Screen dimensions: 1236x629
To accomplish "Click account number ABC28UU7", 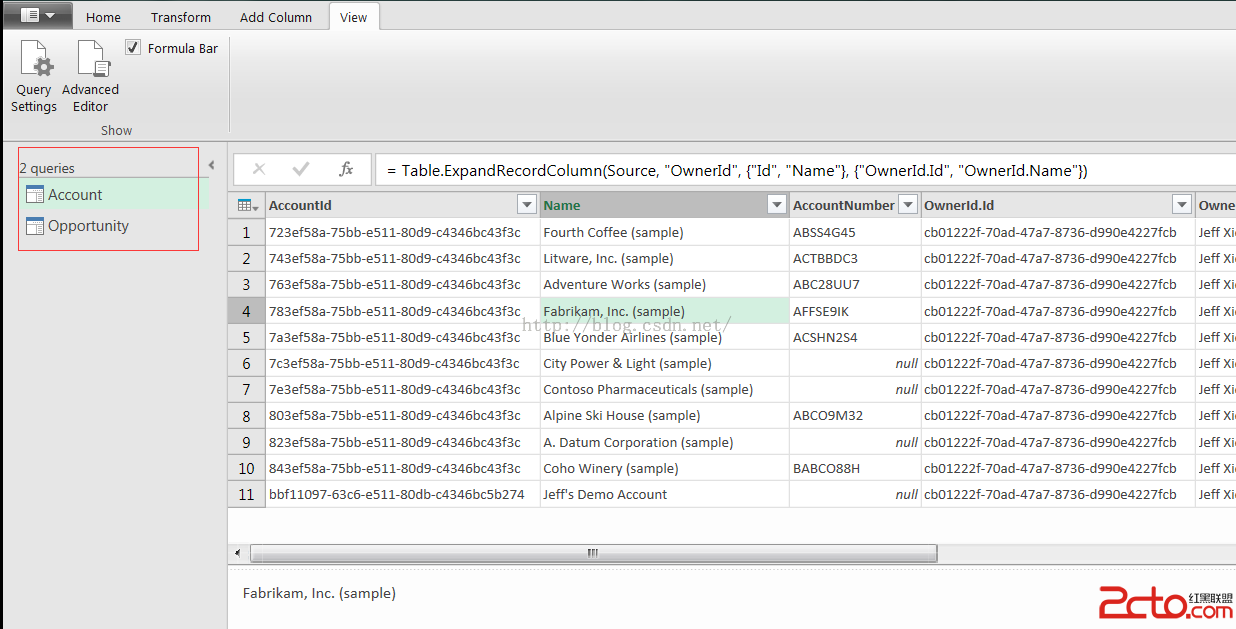I will click(x=855, y=284).
